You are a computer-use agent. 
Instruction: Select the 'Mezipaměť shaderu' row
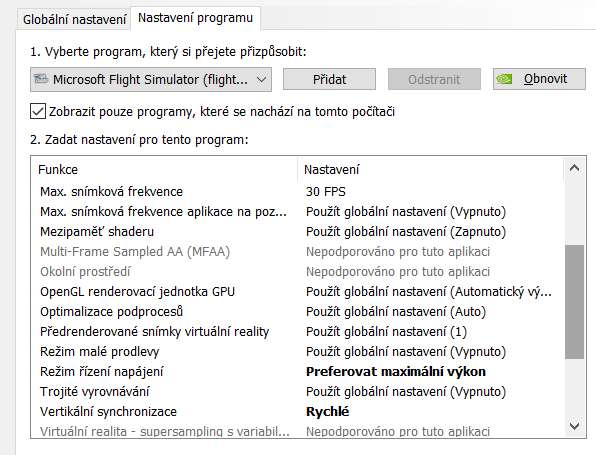[x=298, y=231]
